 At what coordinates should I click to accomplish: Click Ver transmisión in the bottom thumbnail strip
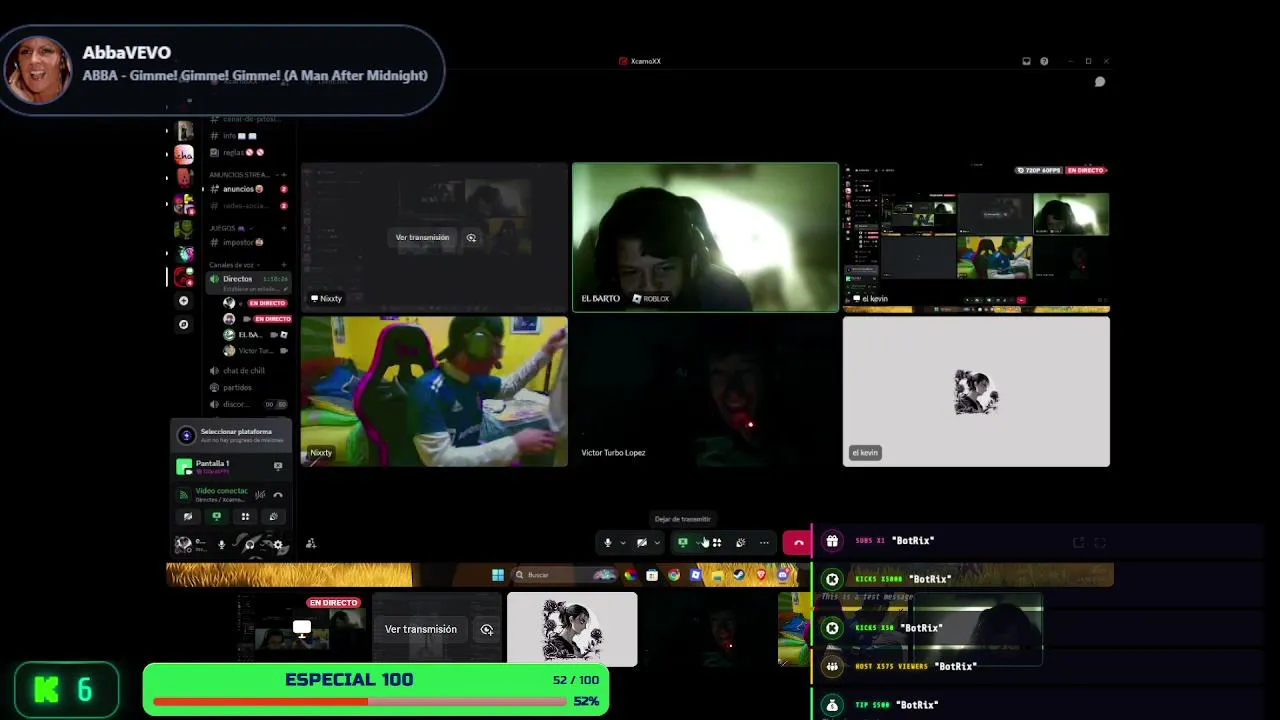421,630
